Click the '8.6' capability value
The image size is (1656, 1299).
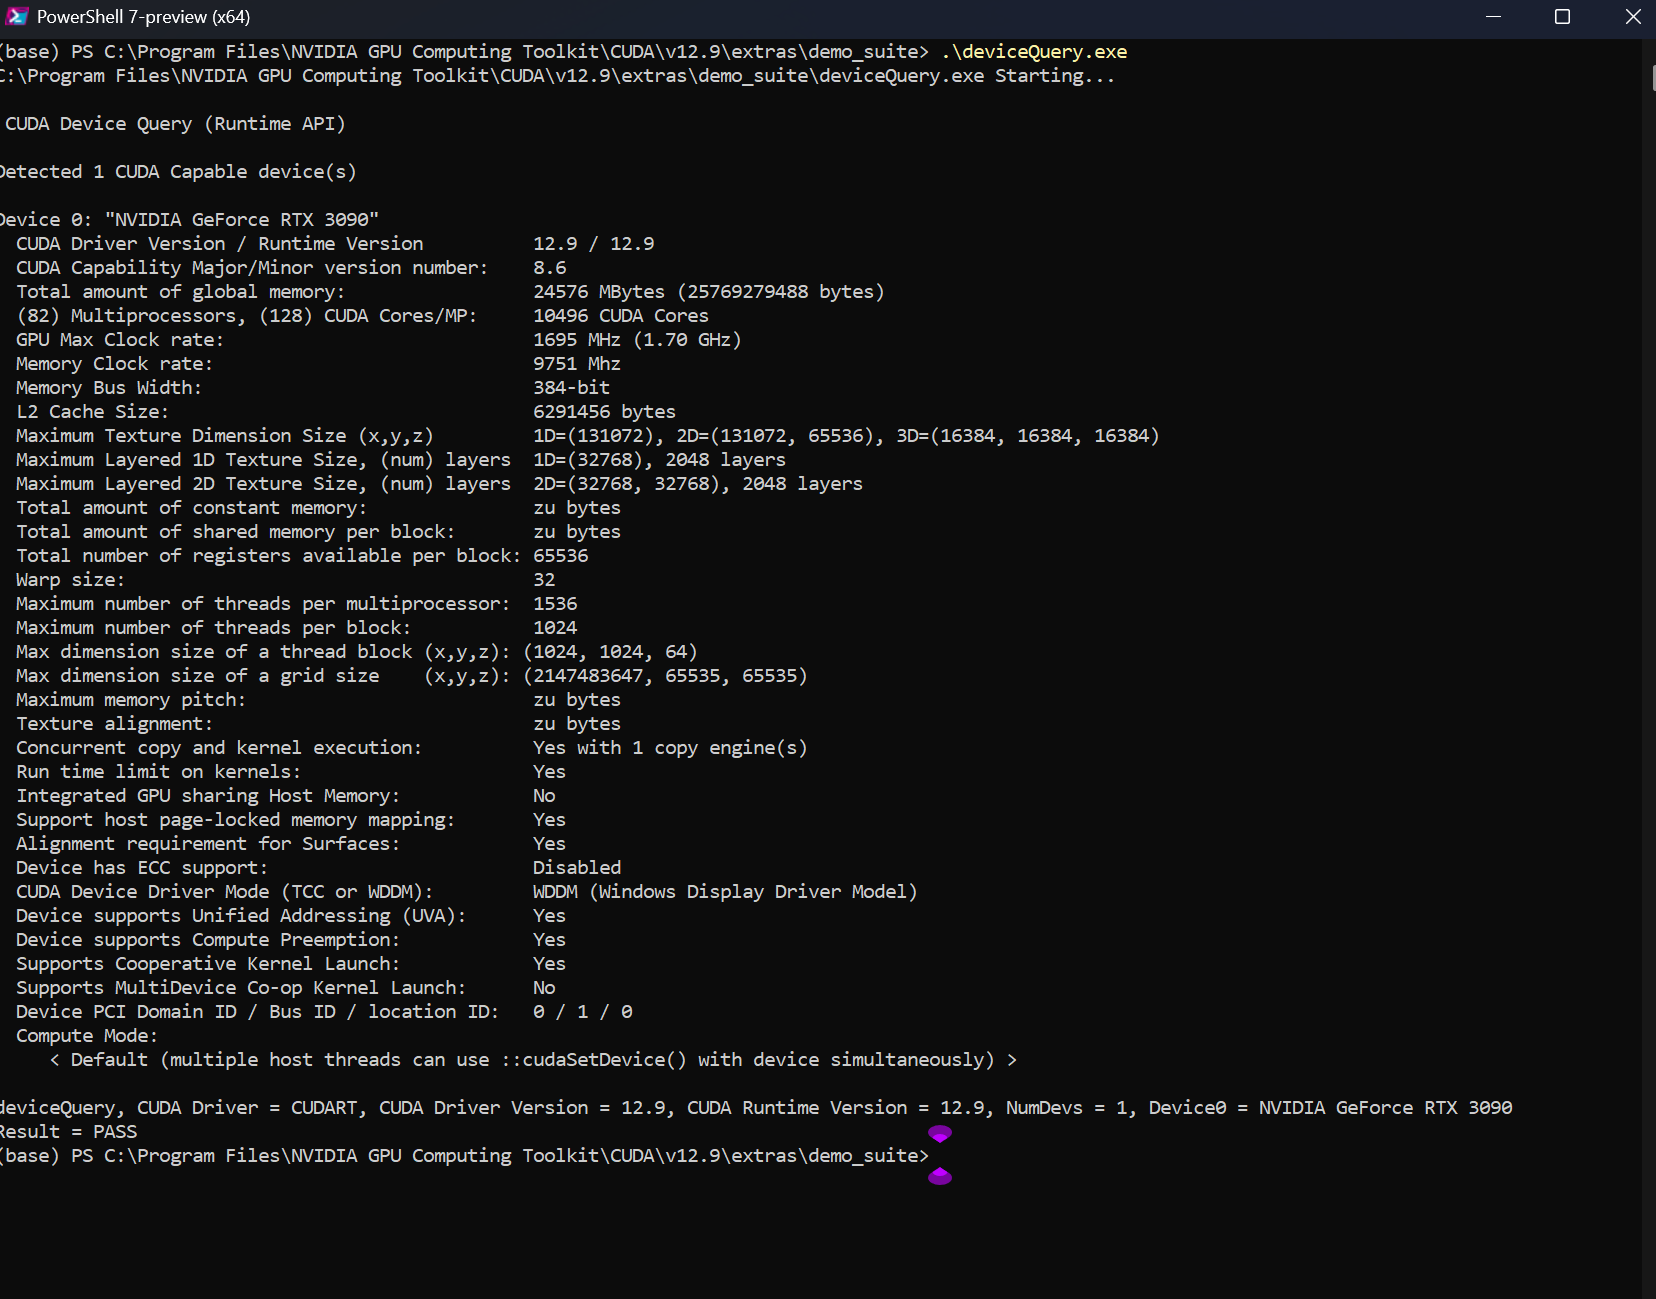(x=549, y=268)
